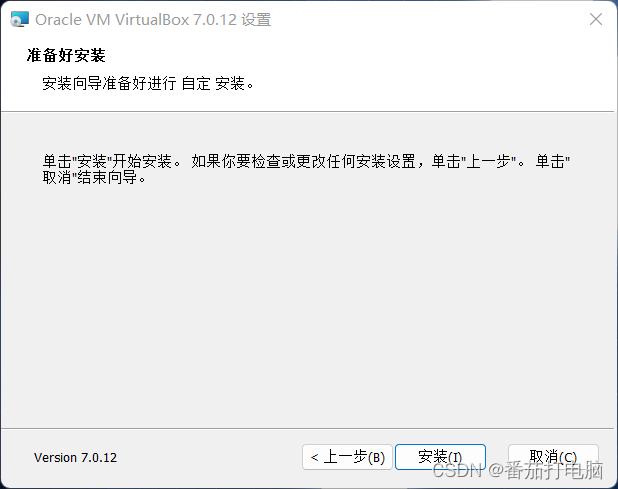
Task: Click the 安装(I) button to start installing
Action: [440, 457]
